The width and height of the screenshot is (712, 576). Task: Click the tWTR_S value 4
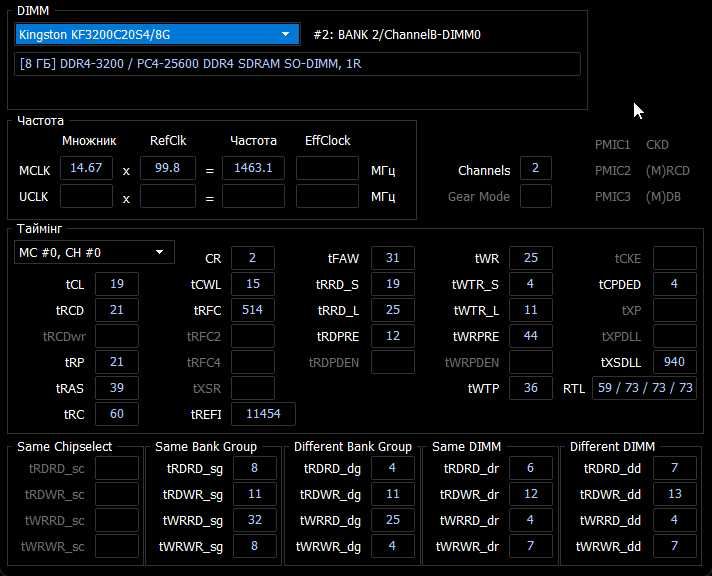(531, 284)
